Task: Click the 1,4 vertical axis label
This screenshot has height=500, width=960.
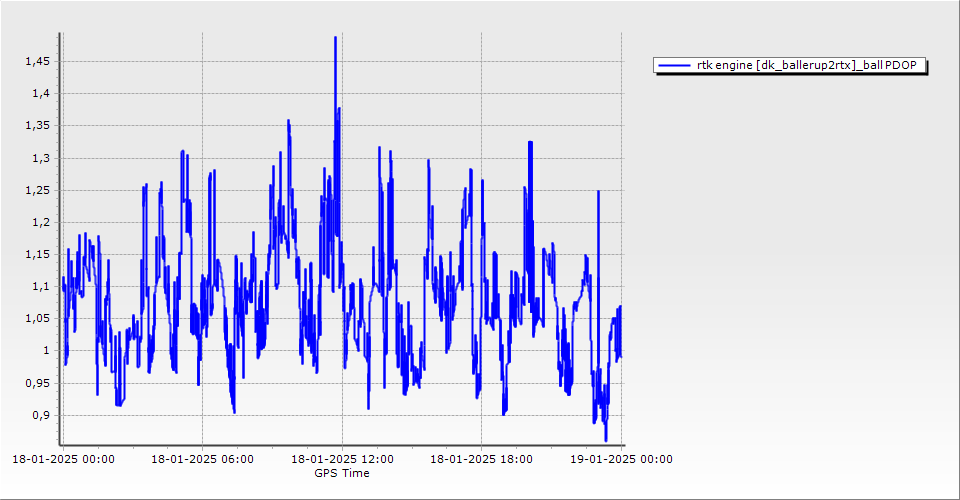Action: point(39,93)
